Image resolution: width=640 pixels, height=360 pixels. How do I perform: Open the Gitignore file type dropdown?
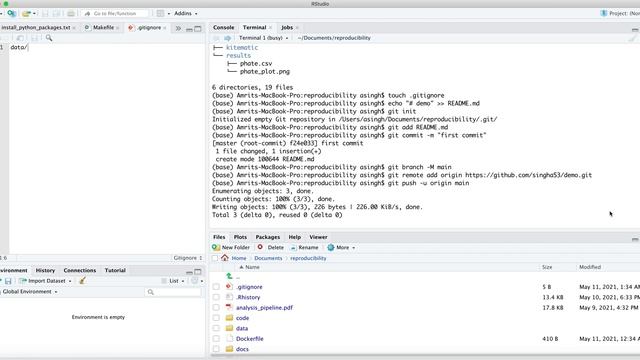click(x=188, y=258)
